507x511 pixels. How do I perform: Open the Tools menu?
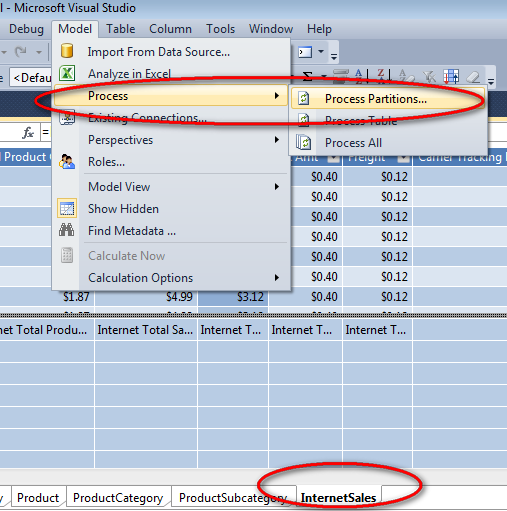[x=220, y=29]
